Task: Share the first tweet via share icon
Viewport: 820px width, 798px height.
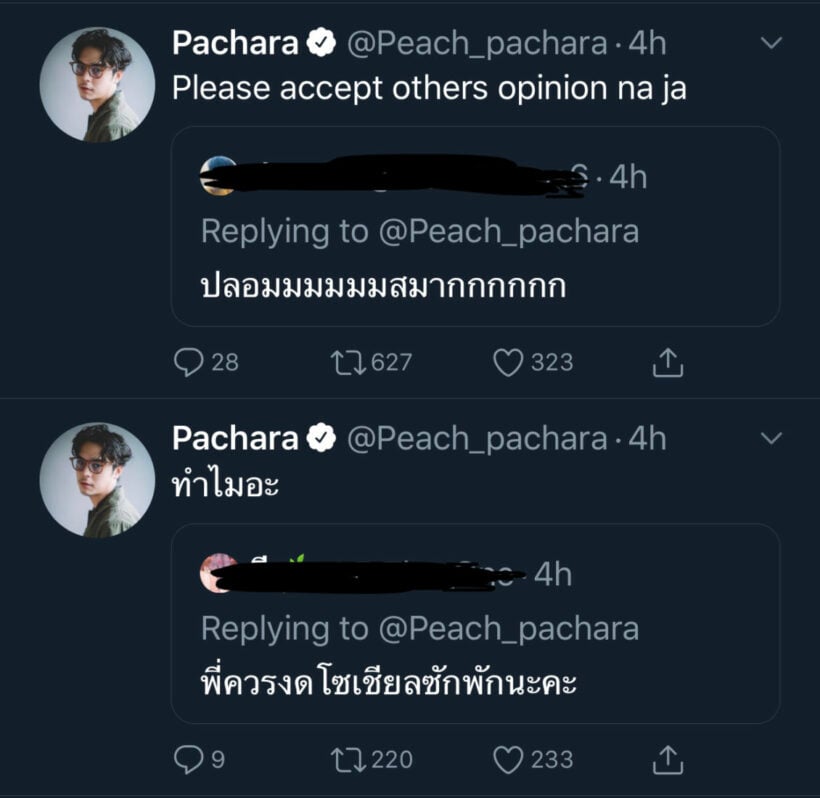Action: tap(667, 363)
